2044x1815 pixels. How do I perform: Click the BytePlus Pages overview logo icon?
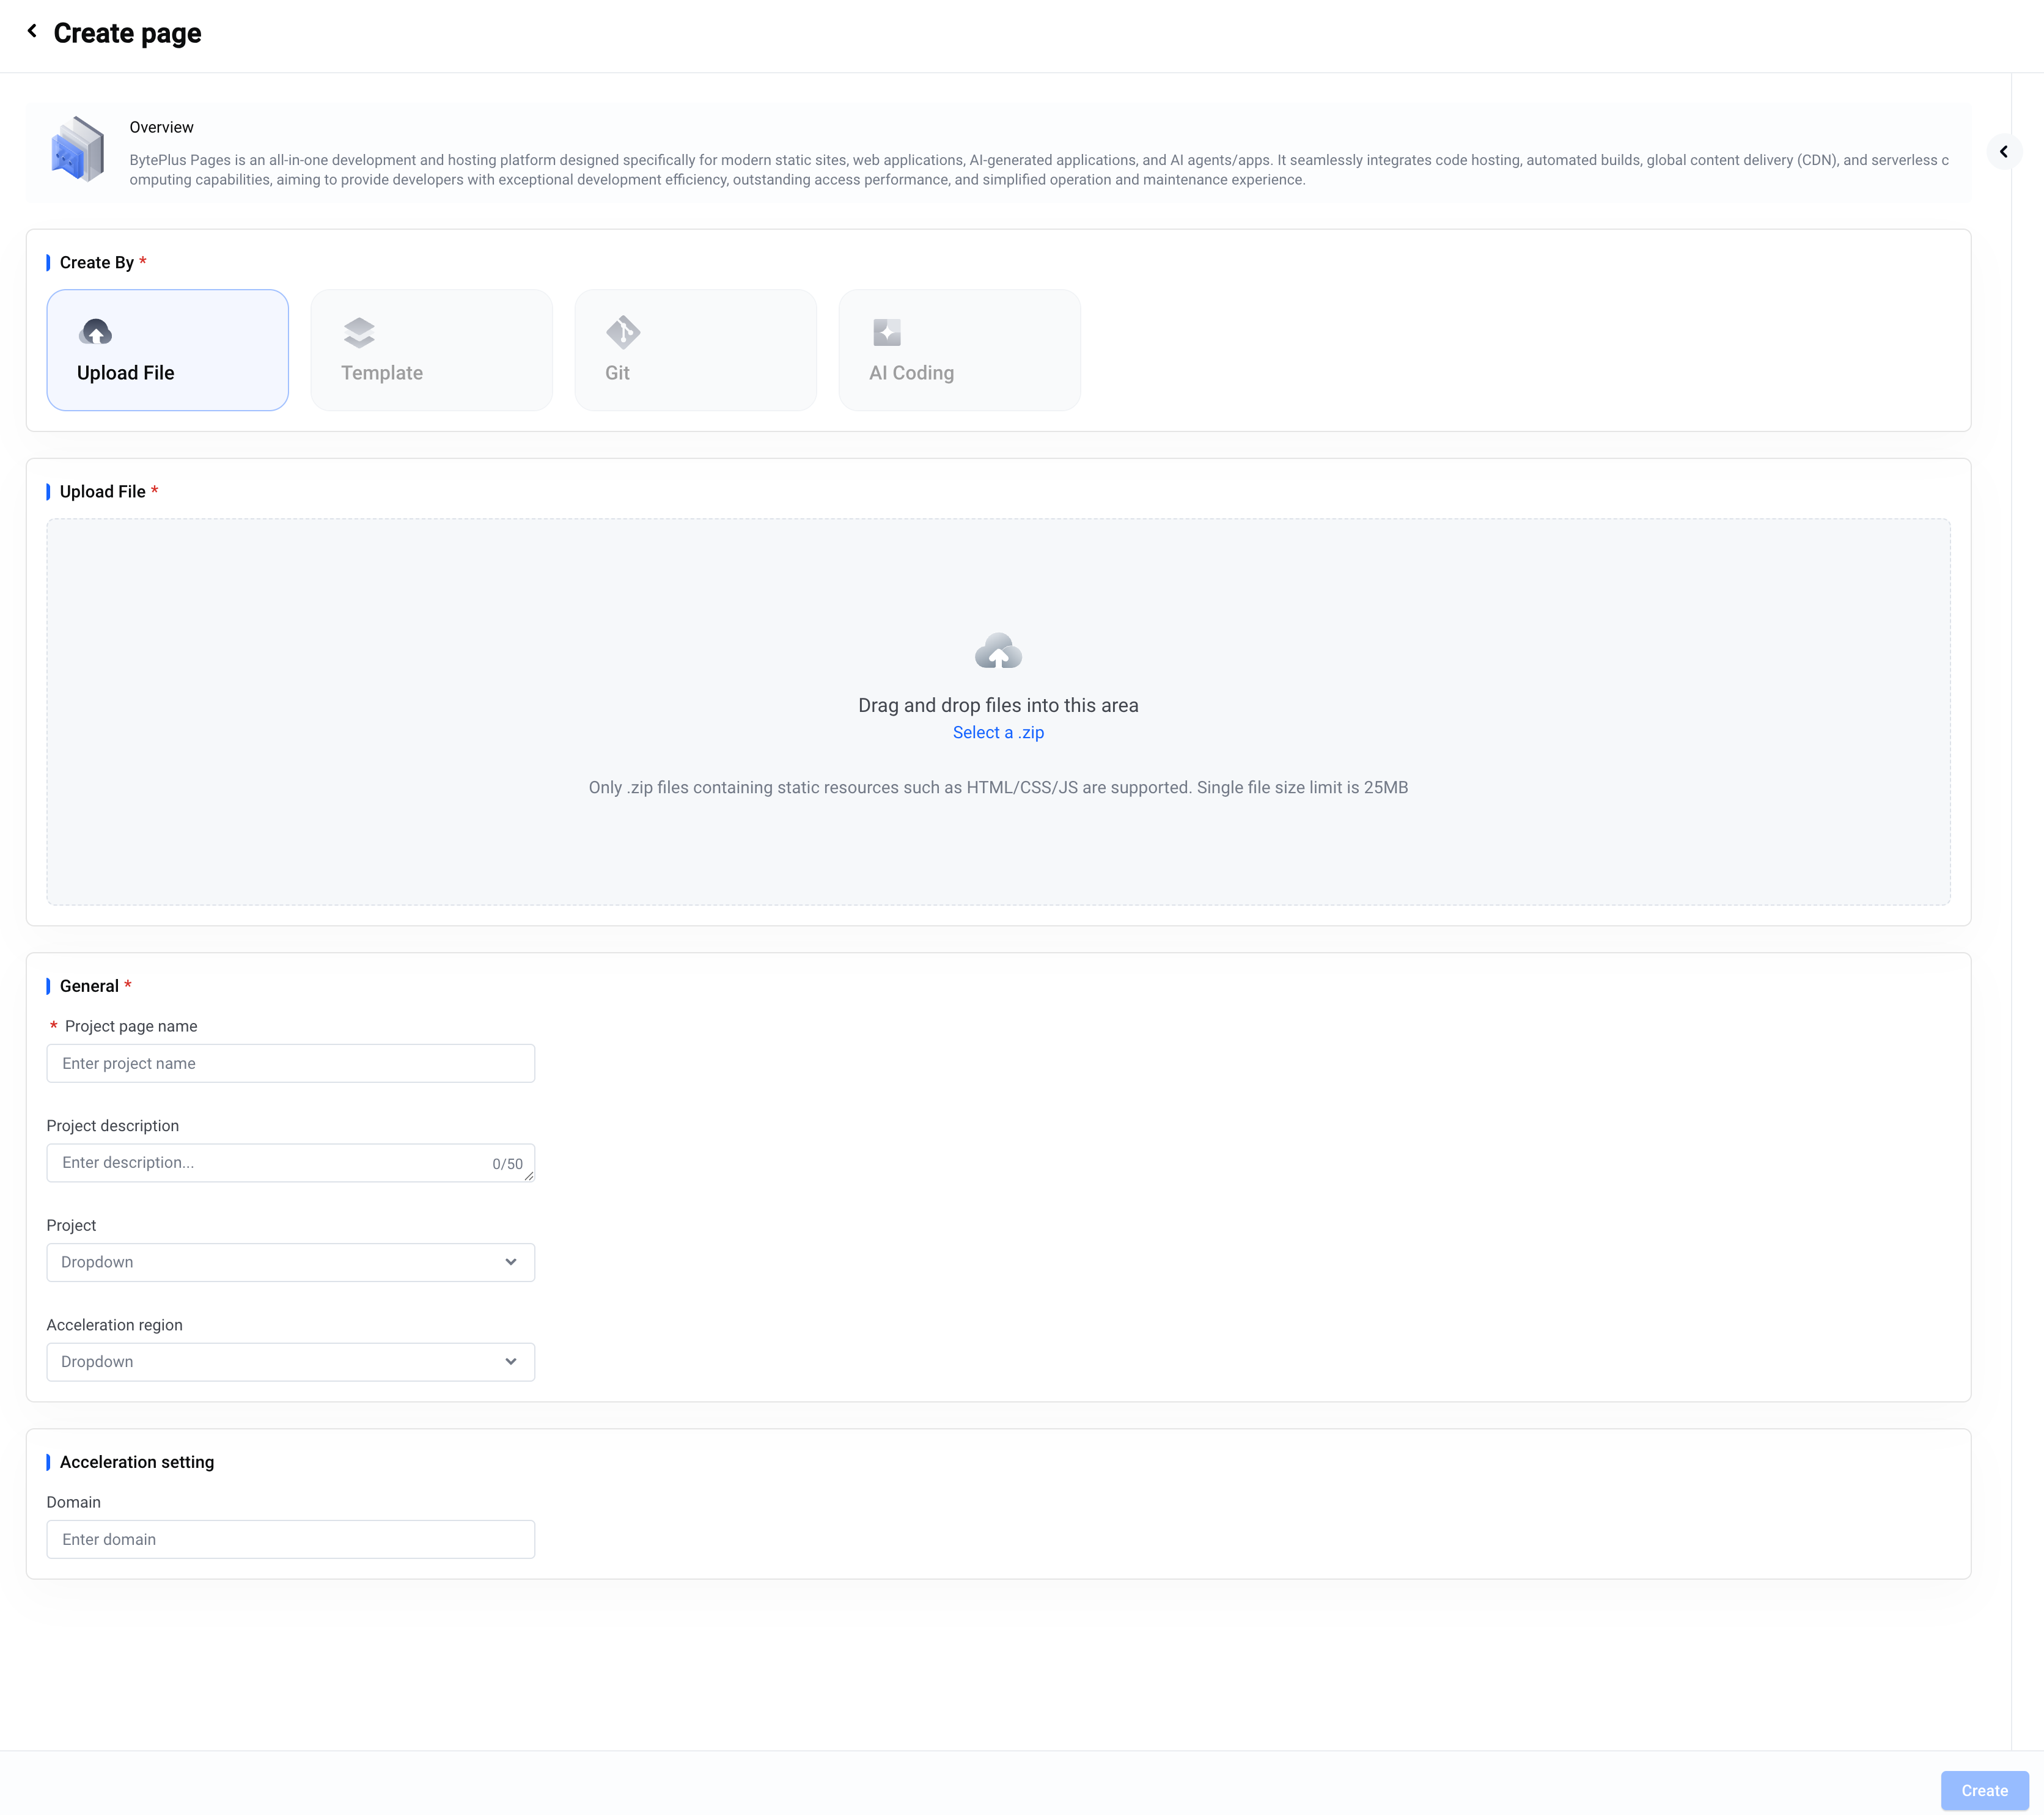[77, 150]
